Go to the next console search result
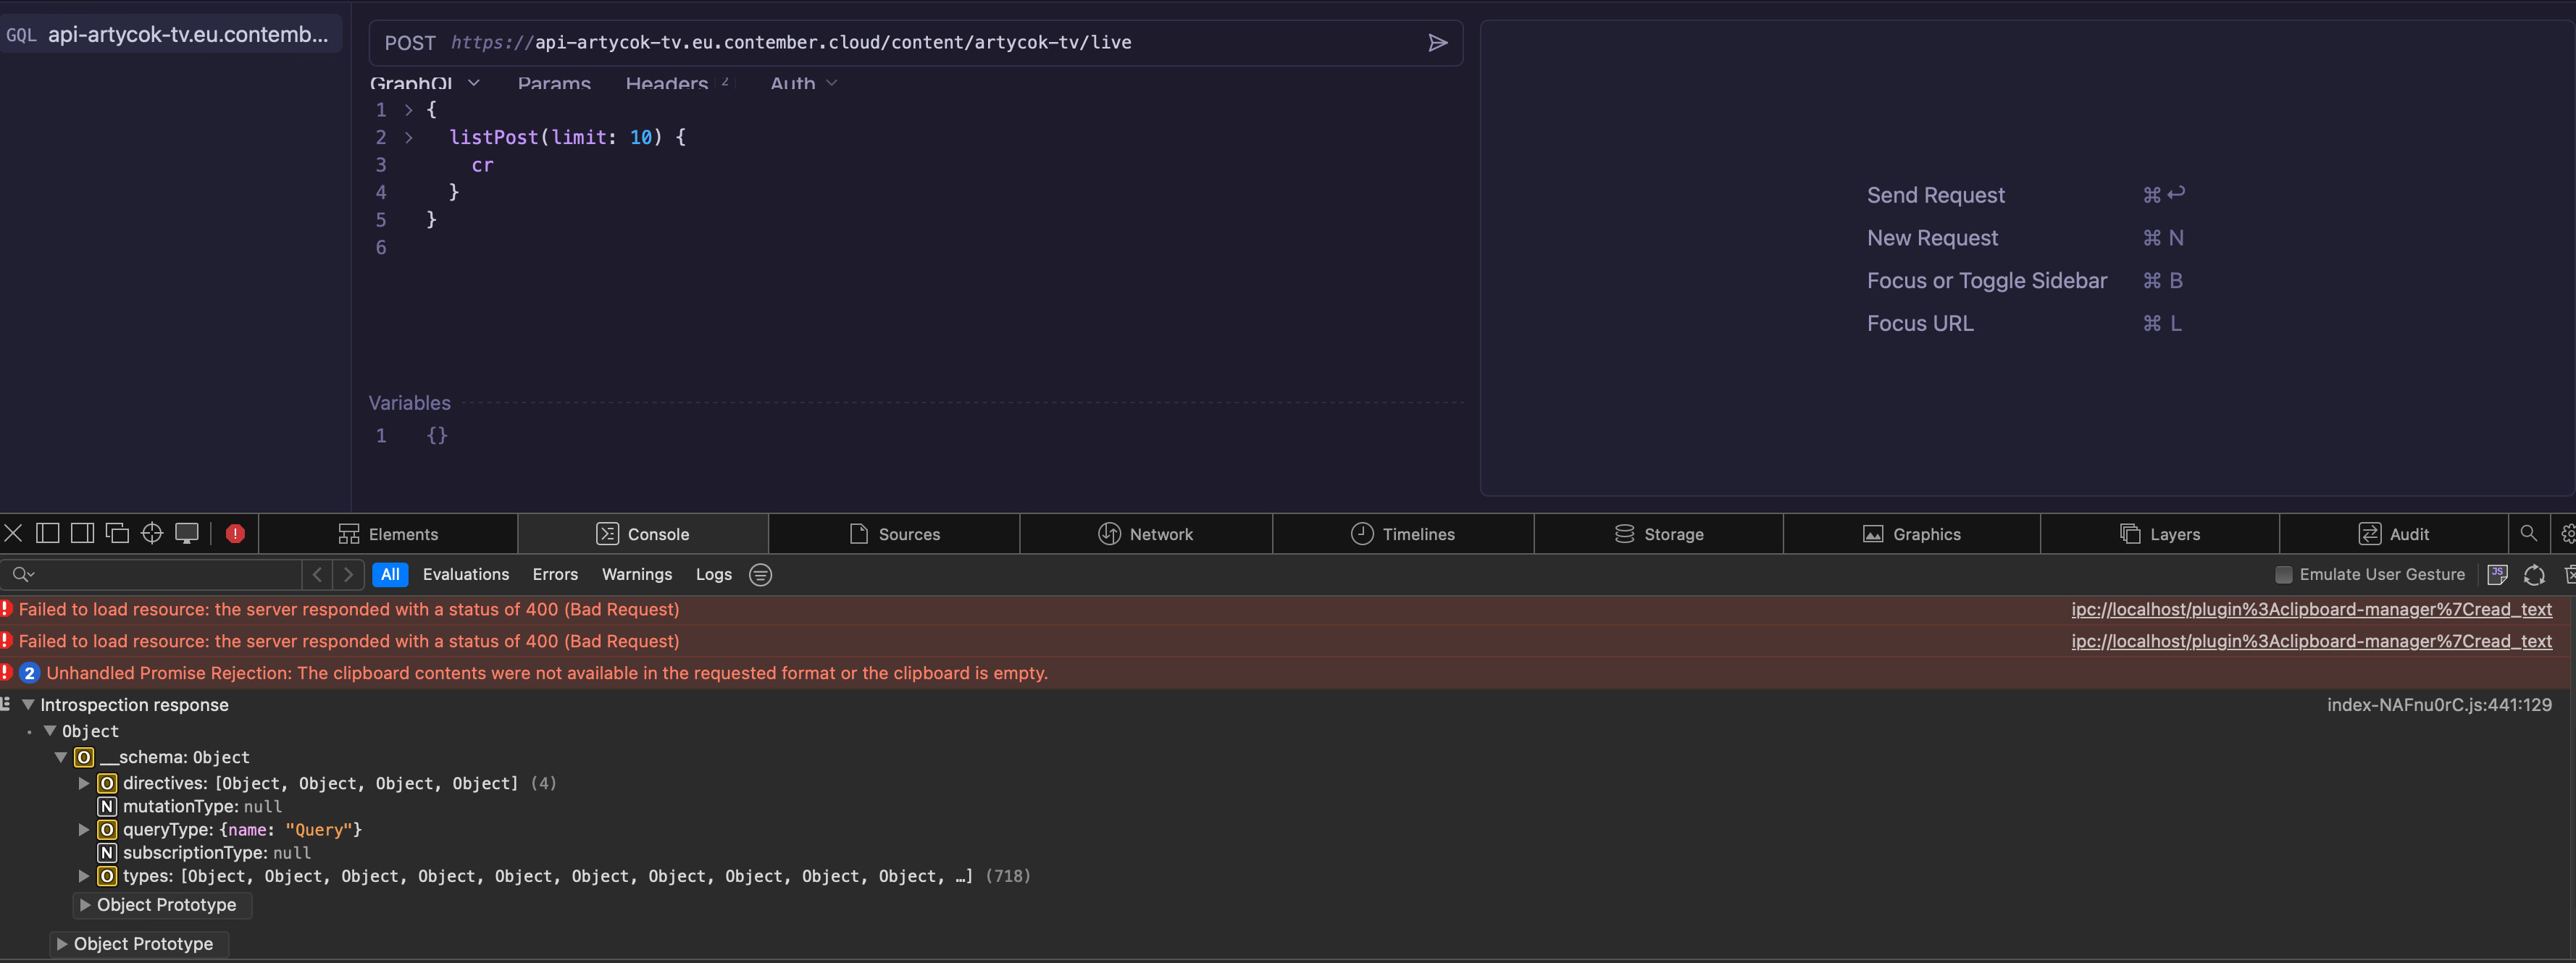Image resolution: width=2576 pixels, height=963 pixels. [348, 574]
